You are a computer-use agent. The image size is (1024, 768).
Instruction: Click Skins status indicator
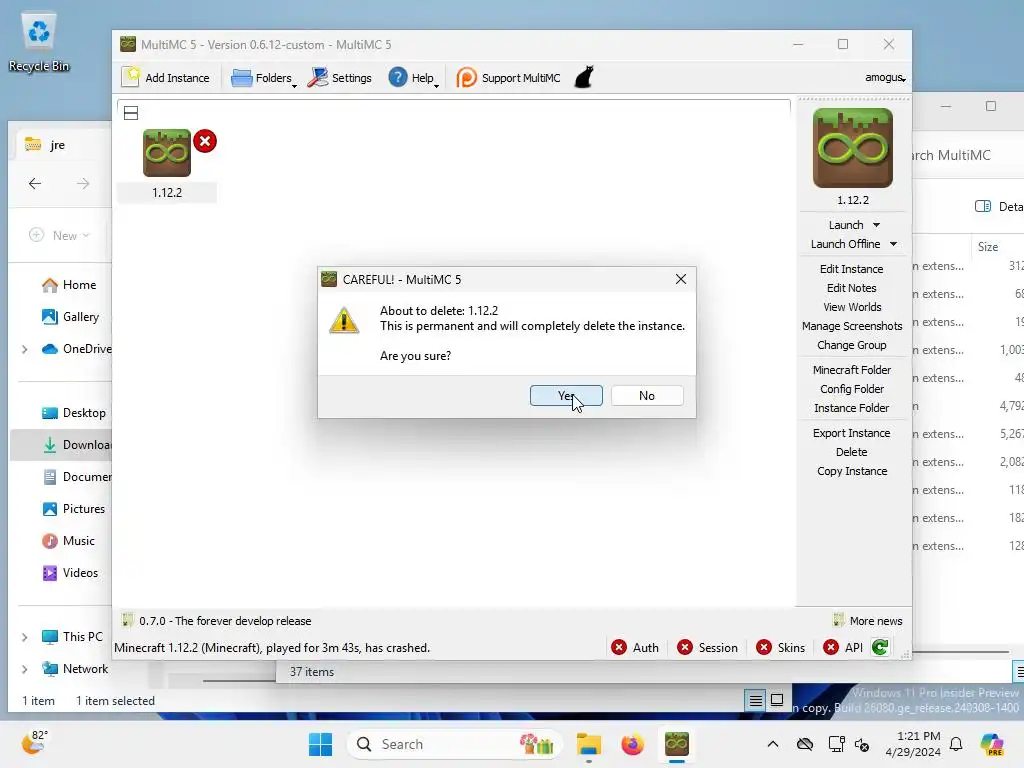[780, 647]
